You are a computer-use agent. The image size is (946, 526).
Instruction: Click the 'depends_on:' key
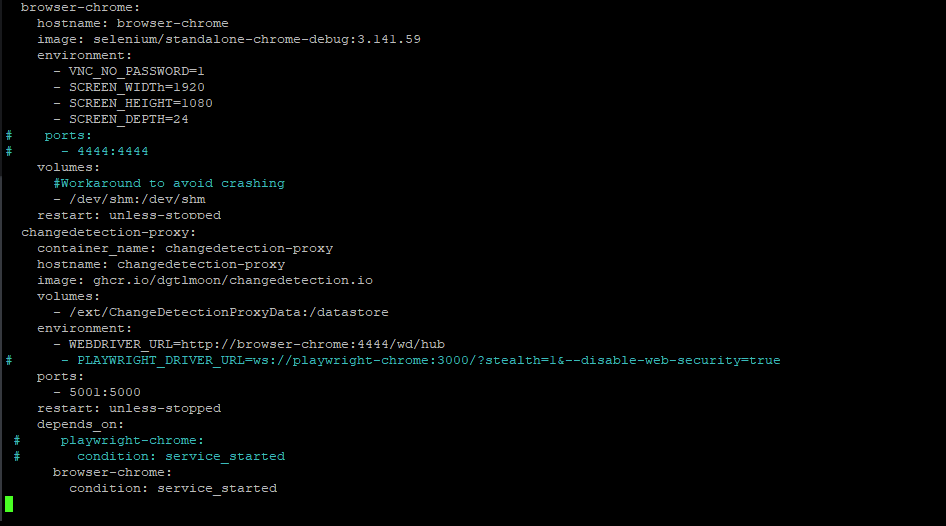tap(80, 424)
